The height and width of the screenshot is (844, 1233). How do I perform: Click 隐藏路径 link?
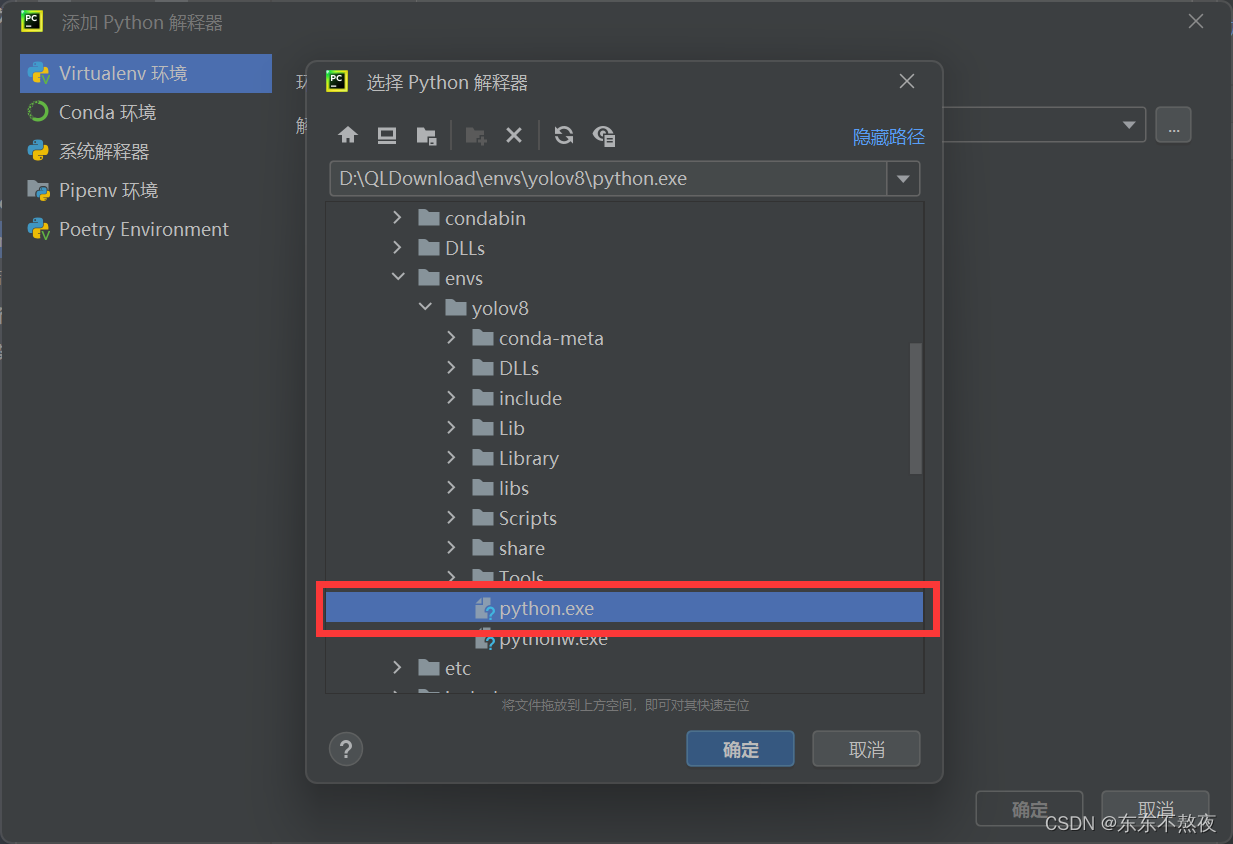tap(888, 137)
